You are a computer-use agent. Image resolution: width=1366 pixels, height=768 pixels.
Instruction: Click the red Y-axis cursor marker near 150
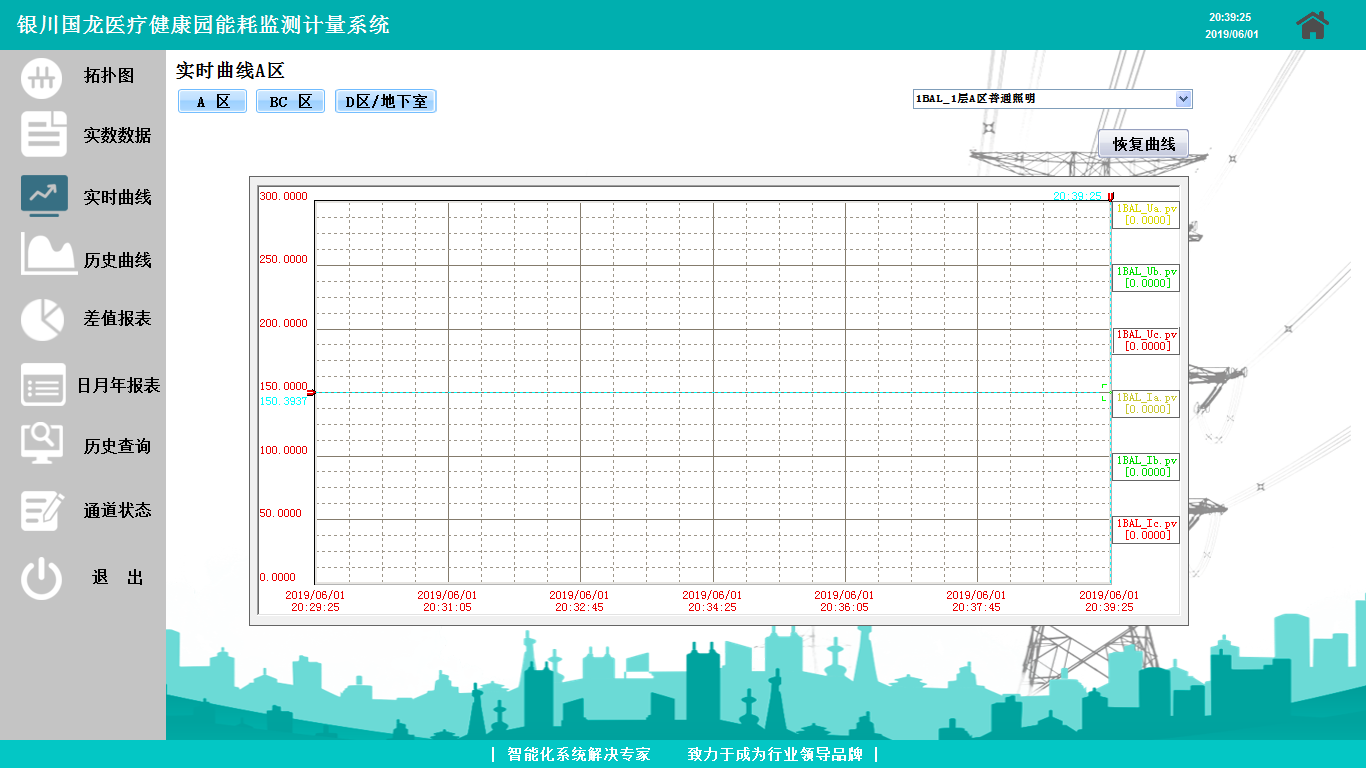pyautogui.click(x=311, y=393)
